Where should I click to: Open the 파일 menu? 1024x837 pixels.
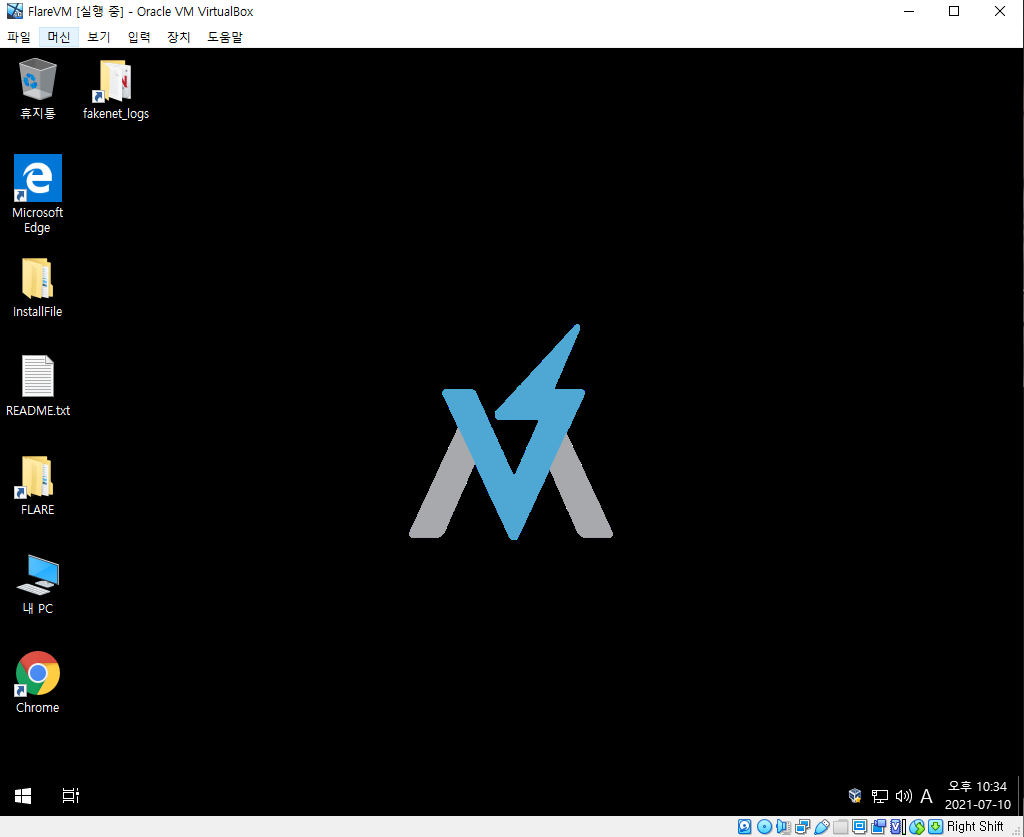pyautogui.click(x=18, y=37)
